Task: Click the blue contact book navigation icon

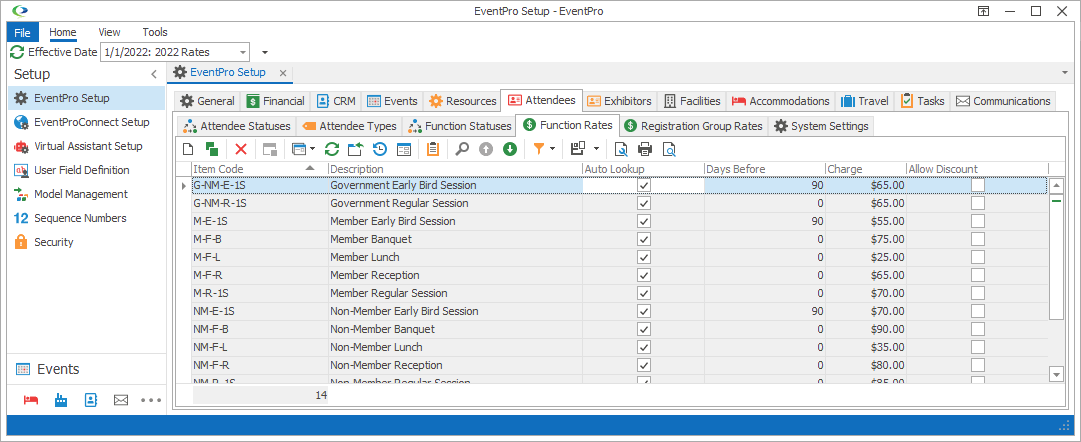Action: pyautogui.click(x=91, y=399)
